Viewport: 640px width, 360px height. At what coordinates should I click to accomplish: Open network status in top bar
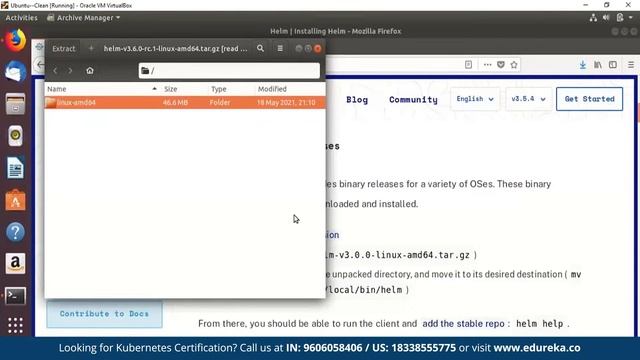(x=593, y=18)
